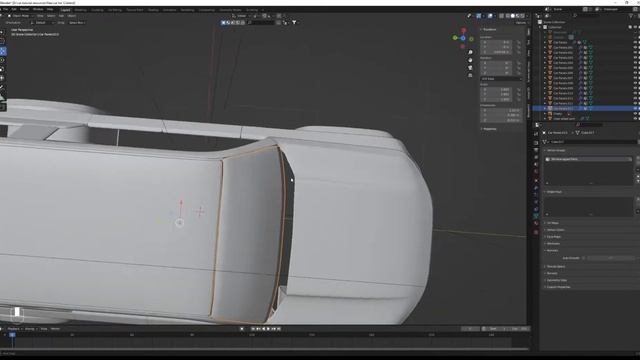Click the Auto Smooth angle slider
Screen dimensions: 640x360
[x=611, y=258]
